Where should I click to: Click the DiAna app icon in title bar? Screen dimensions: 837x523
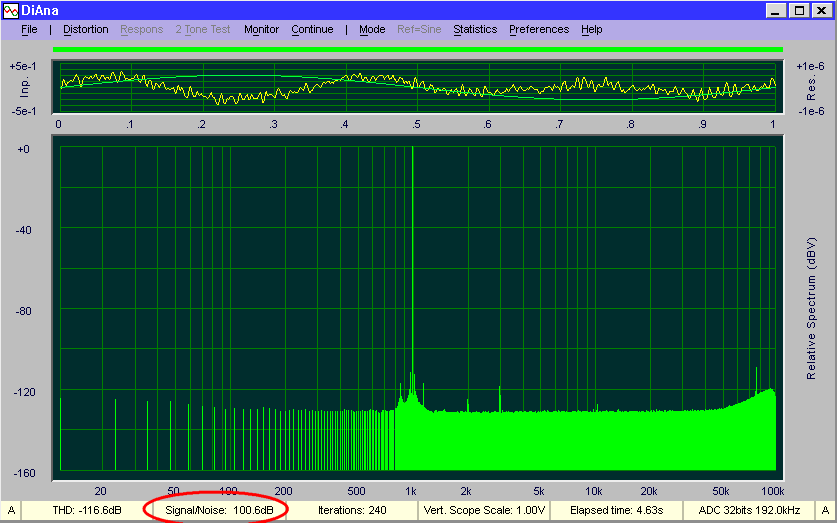(x=10, y=10)
